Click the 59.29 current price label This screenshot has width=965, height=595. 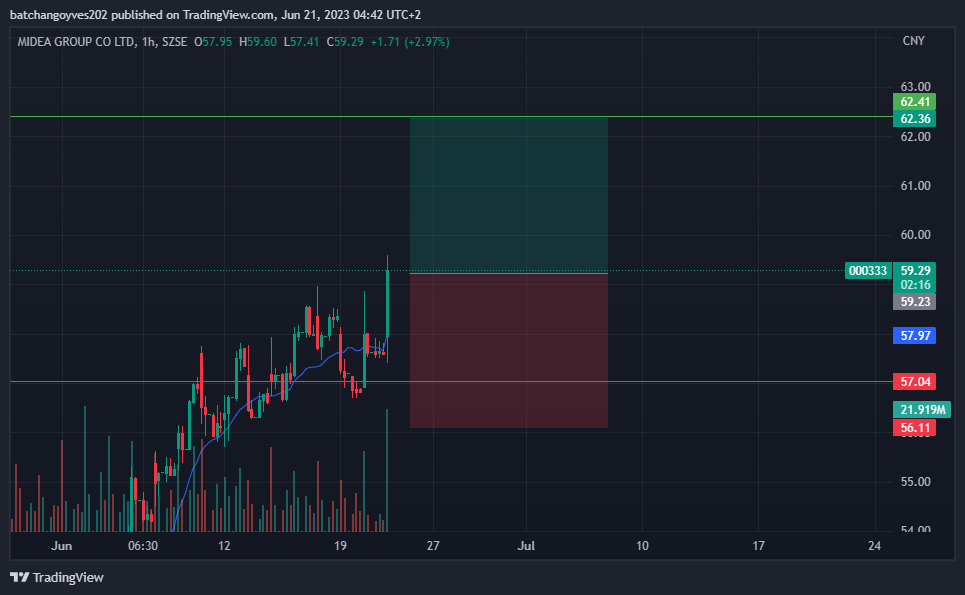pyautogui.click(x=915, y=271)
